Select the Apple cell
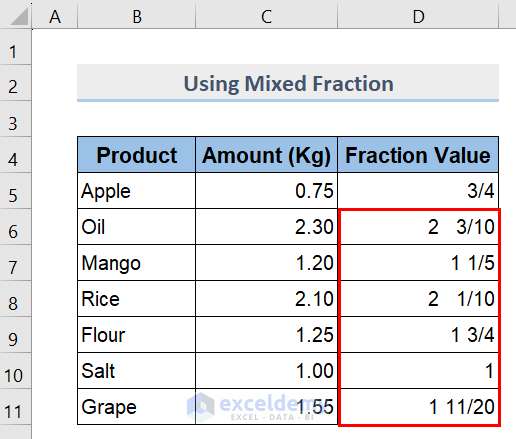Image resolution: width=516 pixels, height=439 pixels. pos(136,191)
